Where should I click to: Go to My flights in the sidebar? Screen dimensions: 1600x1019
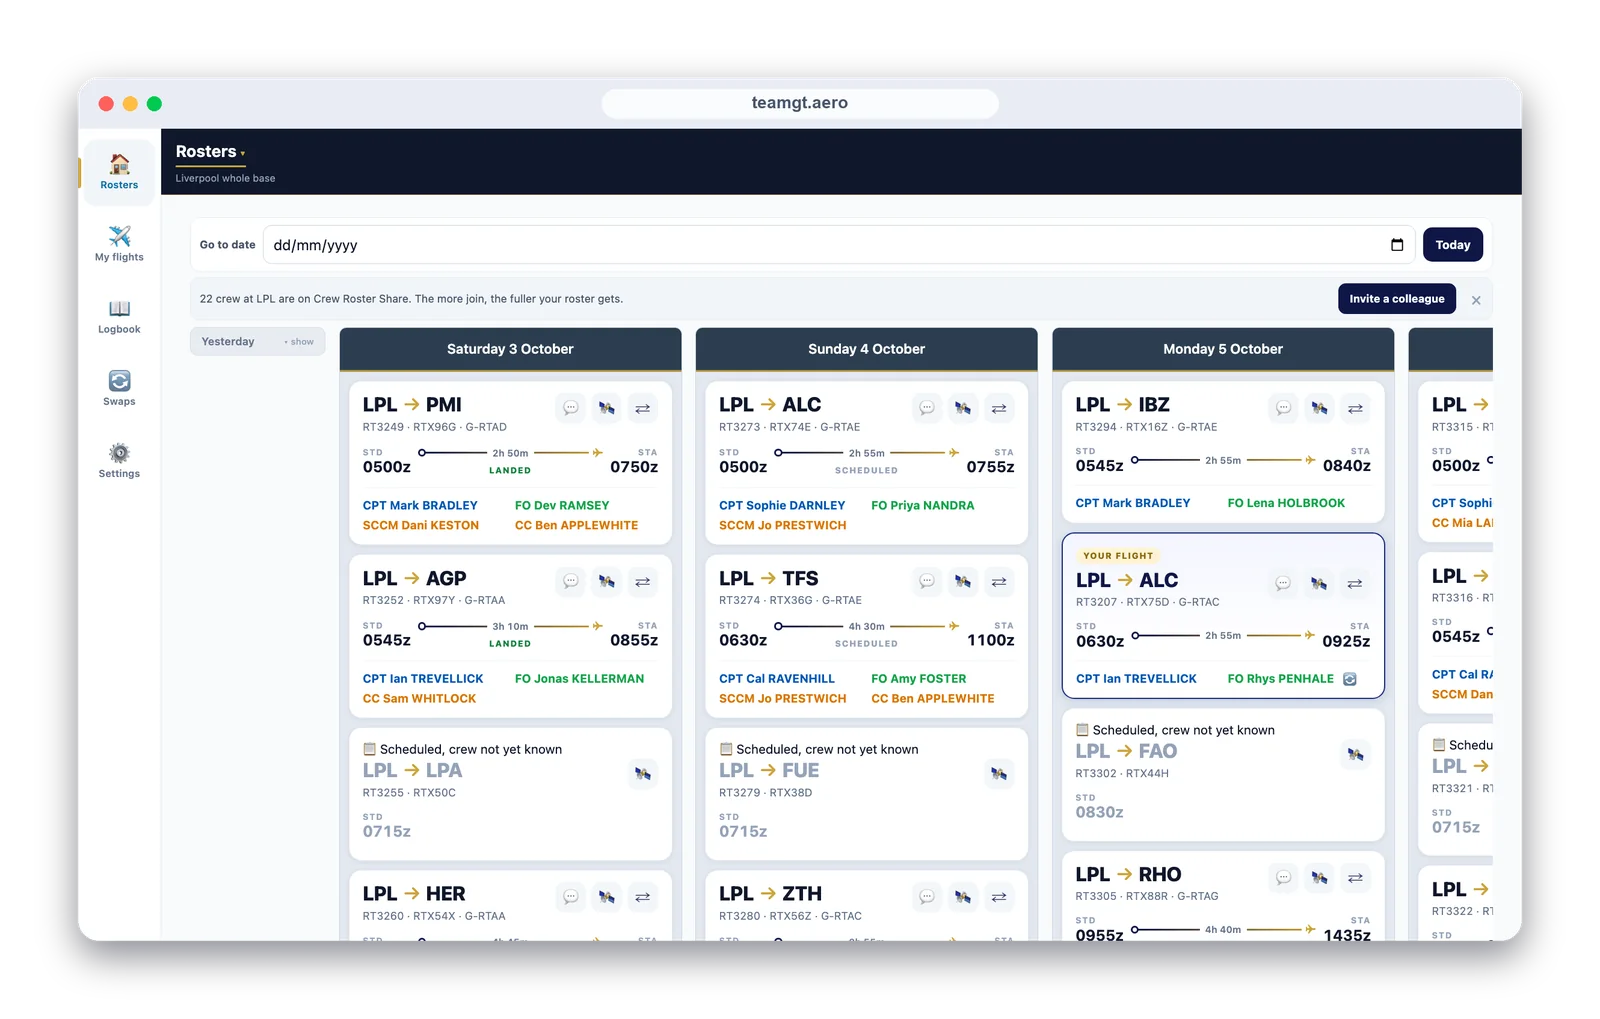(119, 244)
